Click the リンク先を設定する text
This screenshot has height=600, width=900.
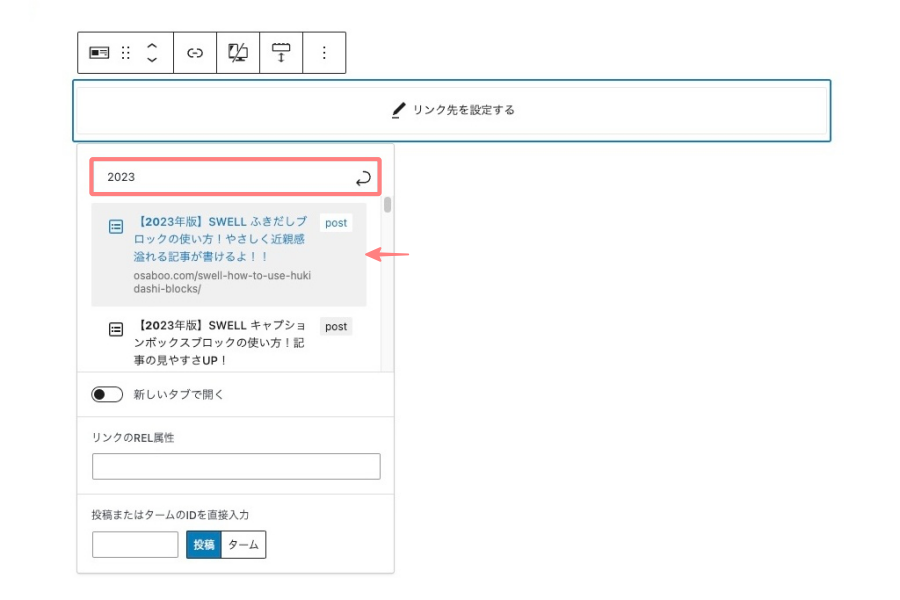click(x=463, y=110)
